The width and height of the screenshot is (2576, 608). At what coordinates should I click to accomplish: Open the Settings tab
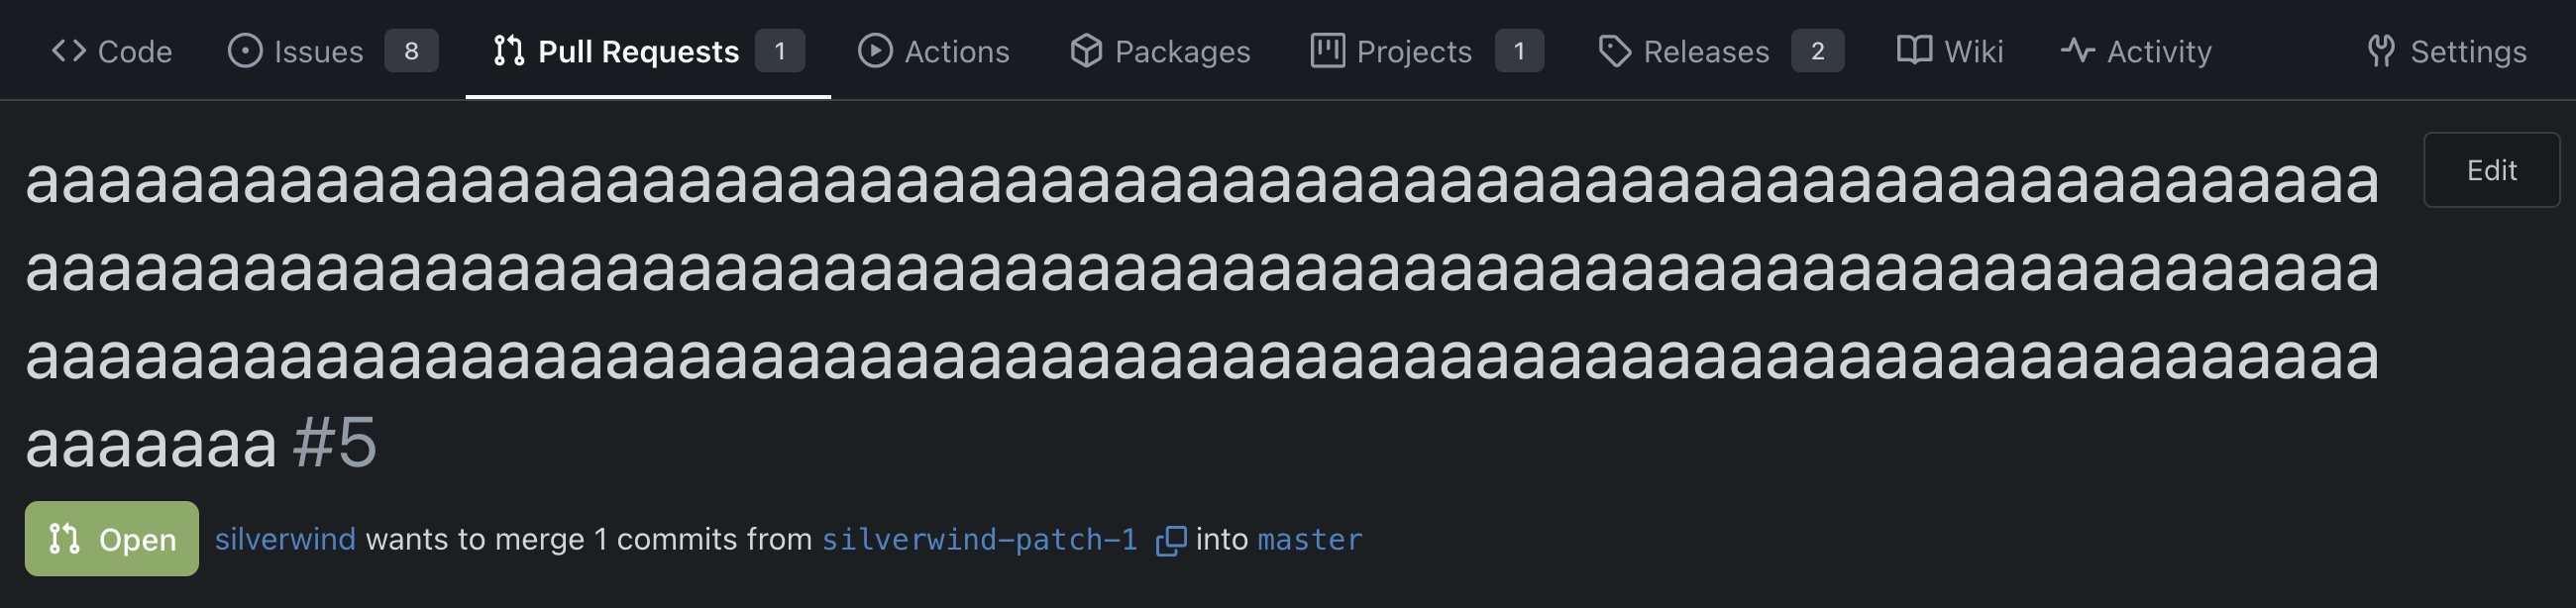point(2467,51)
